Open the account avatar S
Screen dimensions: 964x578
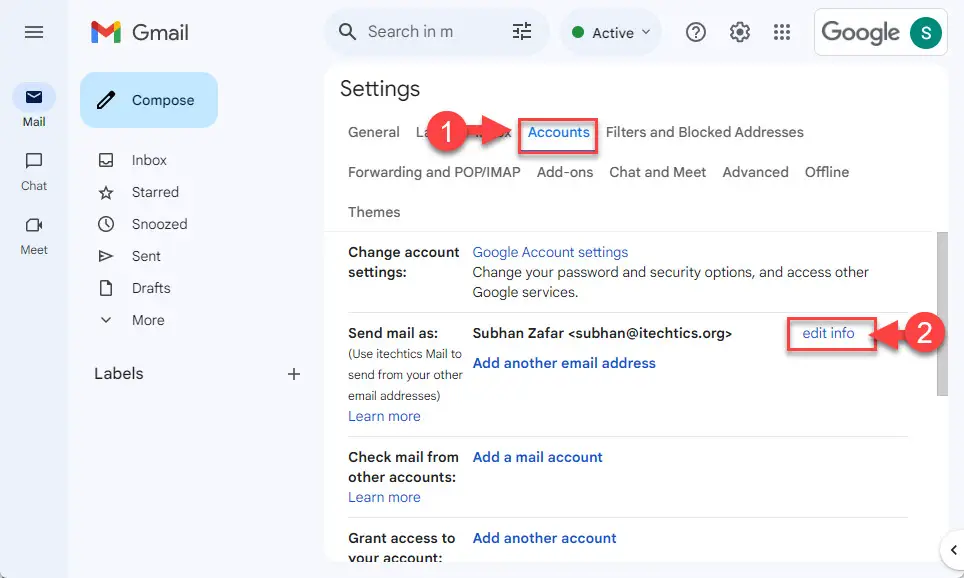pyautogui.click(x=925, y=33)
